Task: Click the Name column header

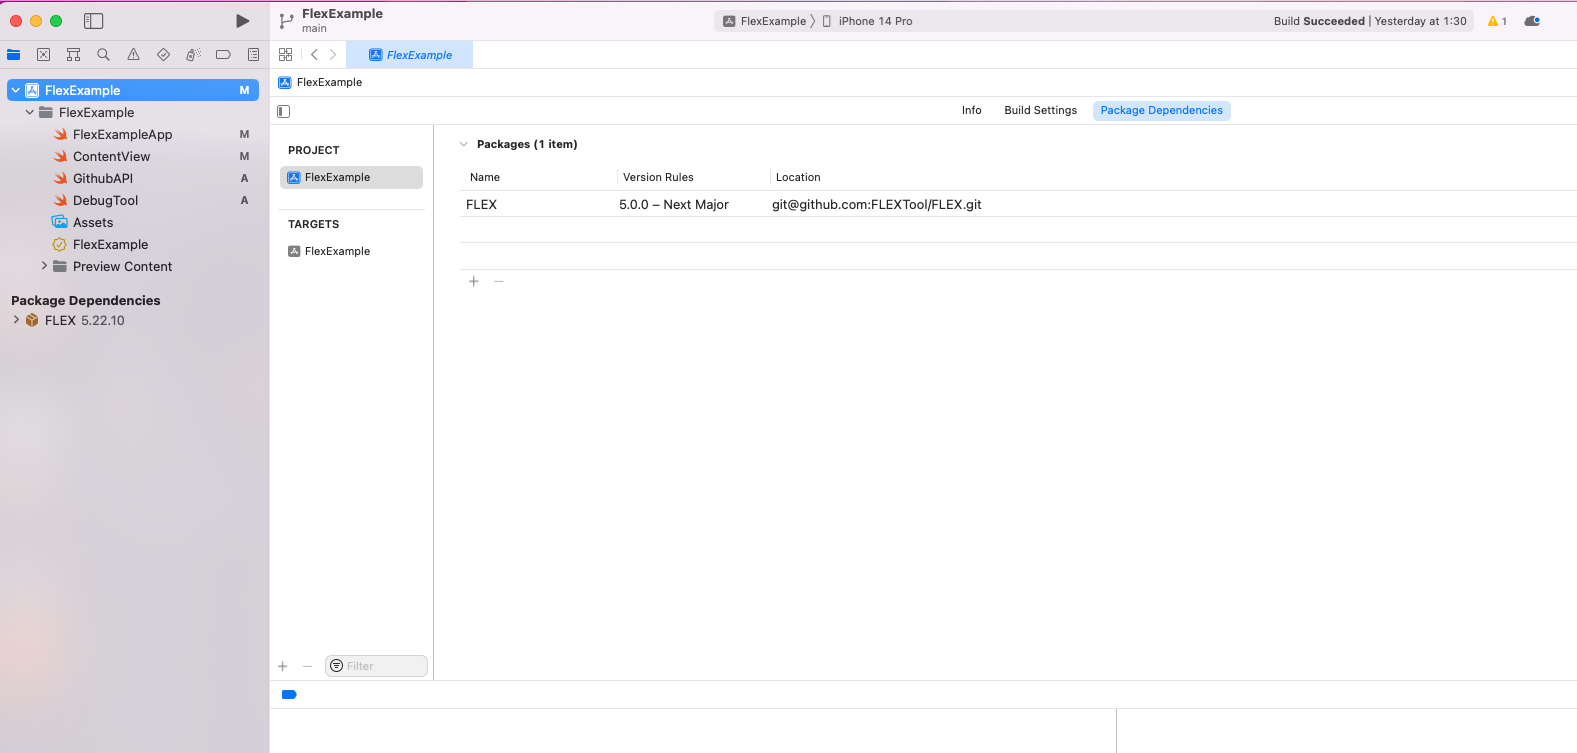Action: pyautogui.click(x=485, y=177)
